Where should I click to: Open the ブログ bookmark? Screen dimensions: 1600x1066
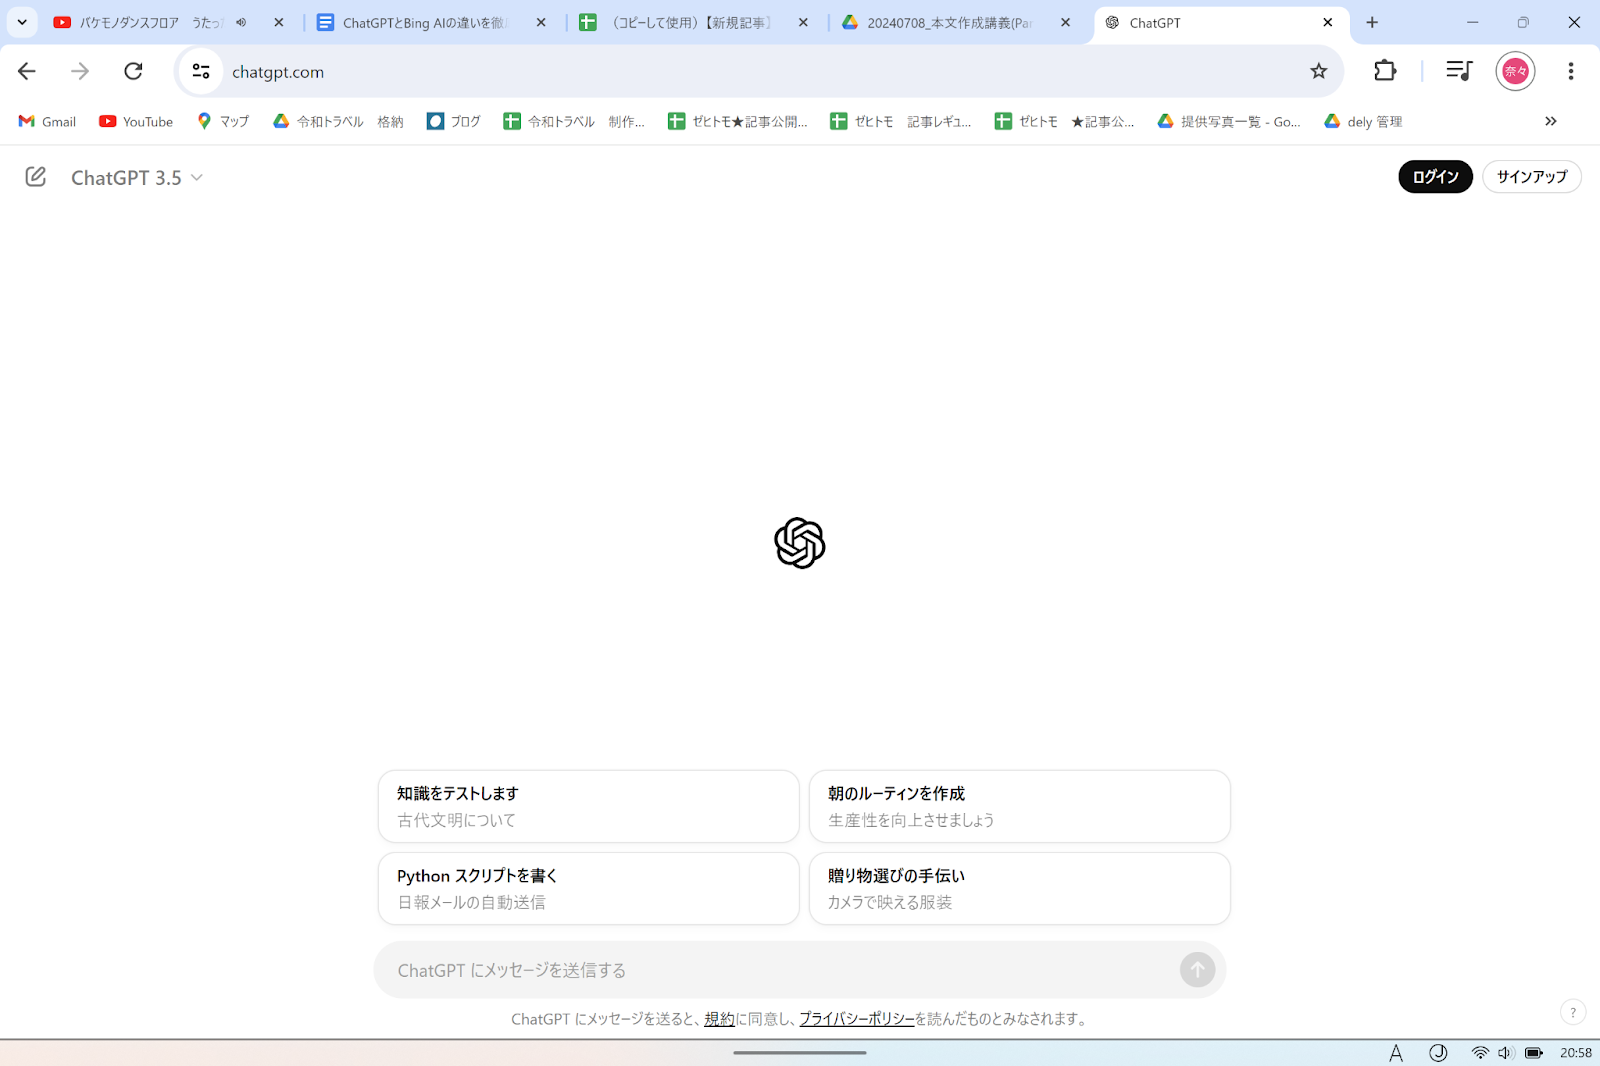453,121
